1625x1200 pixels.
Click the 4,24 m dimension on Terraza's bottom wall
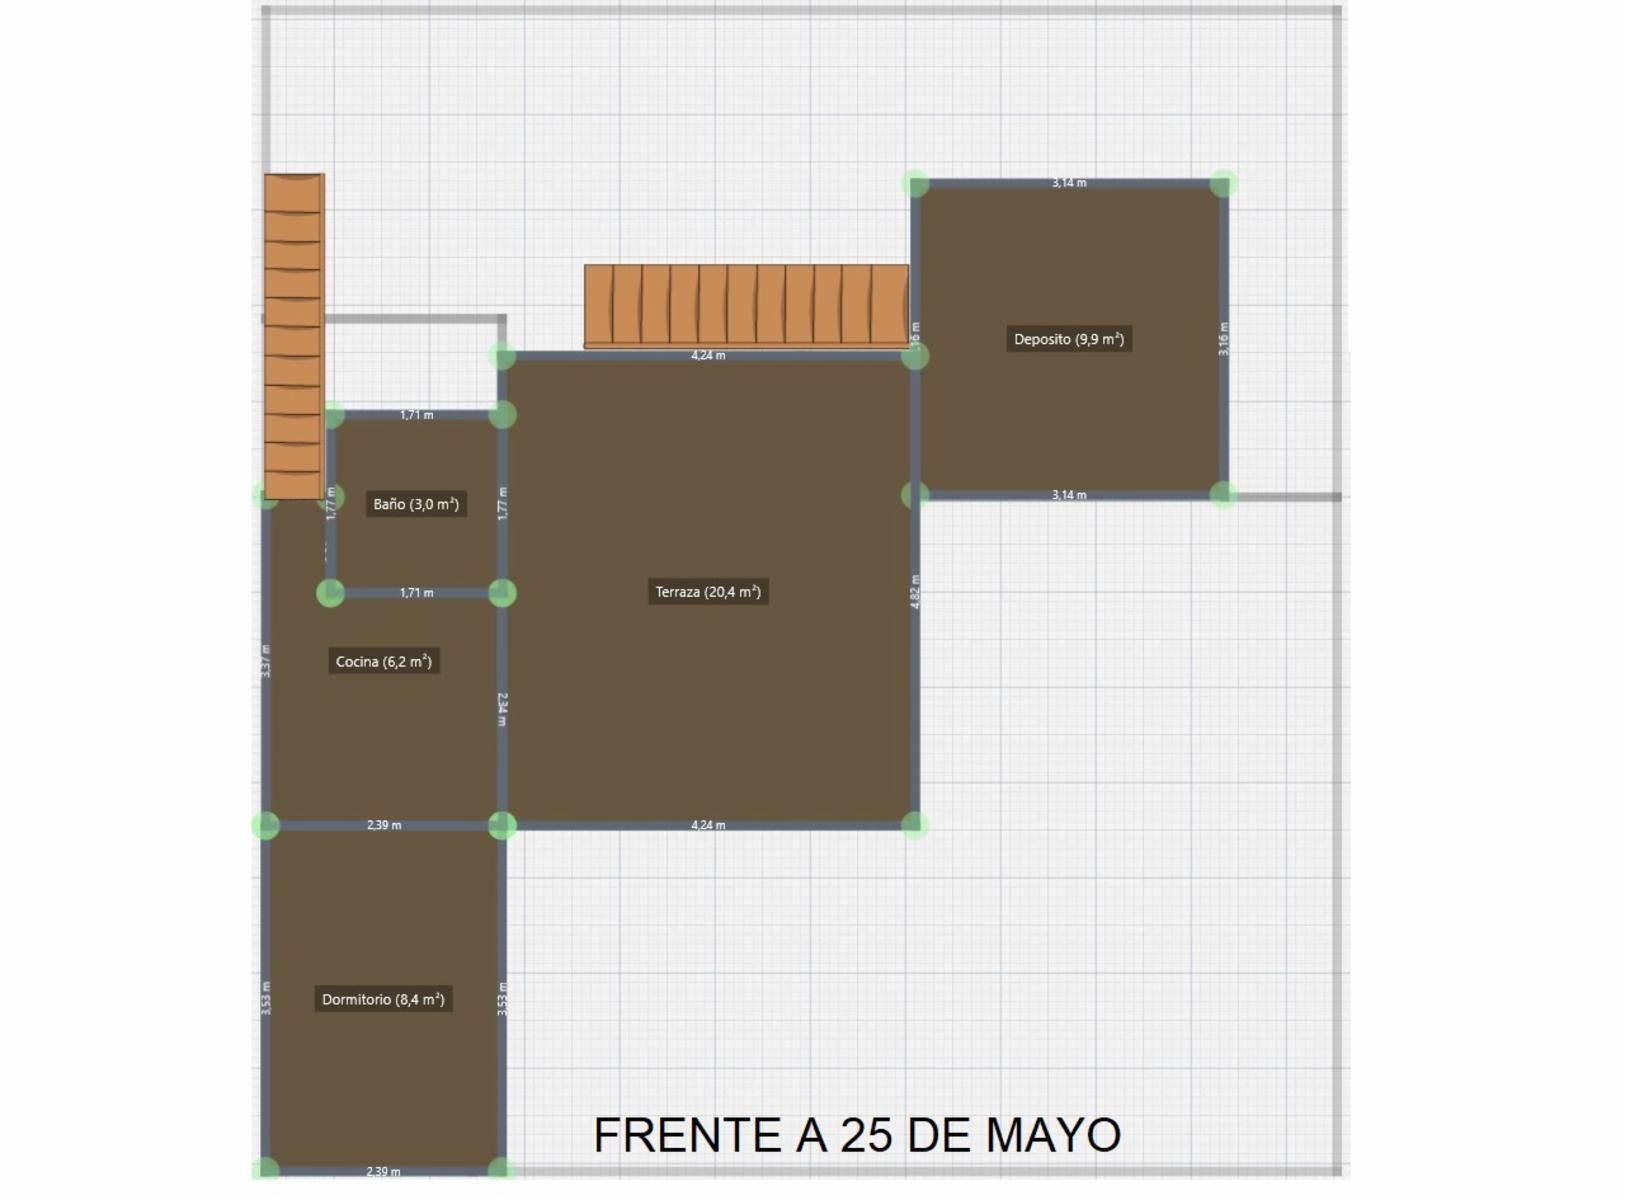click(x=708, y=825)
